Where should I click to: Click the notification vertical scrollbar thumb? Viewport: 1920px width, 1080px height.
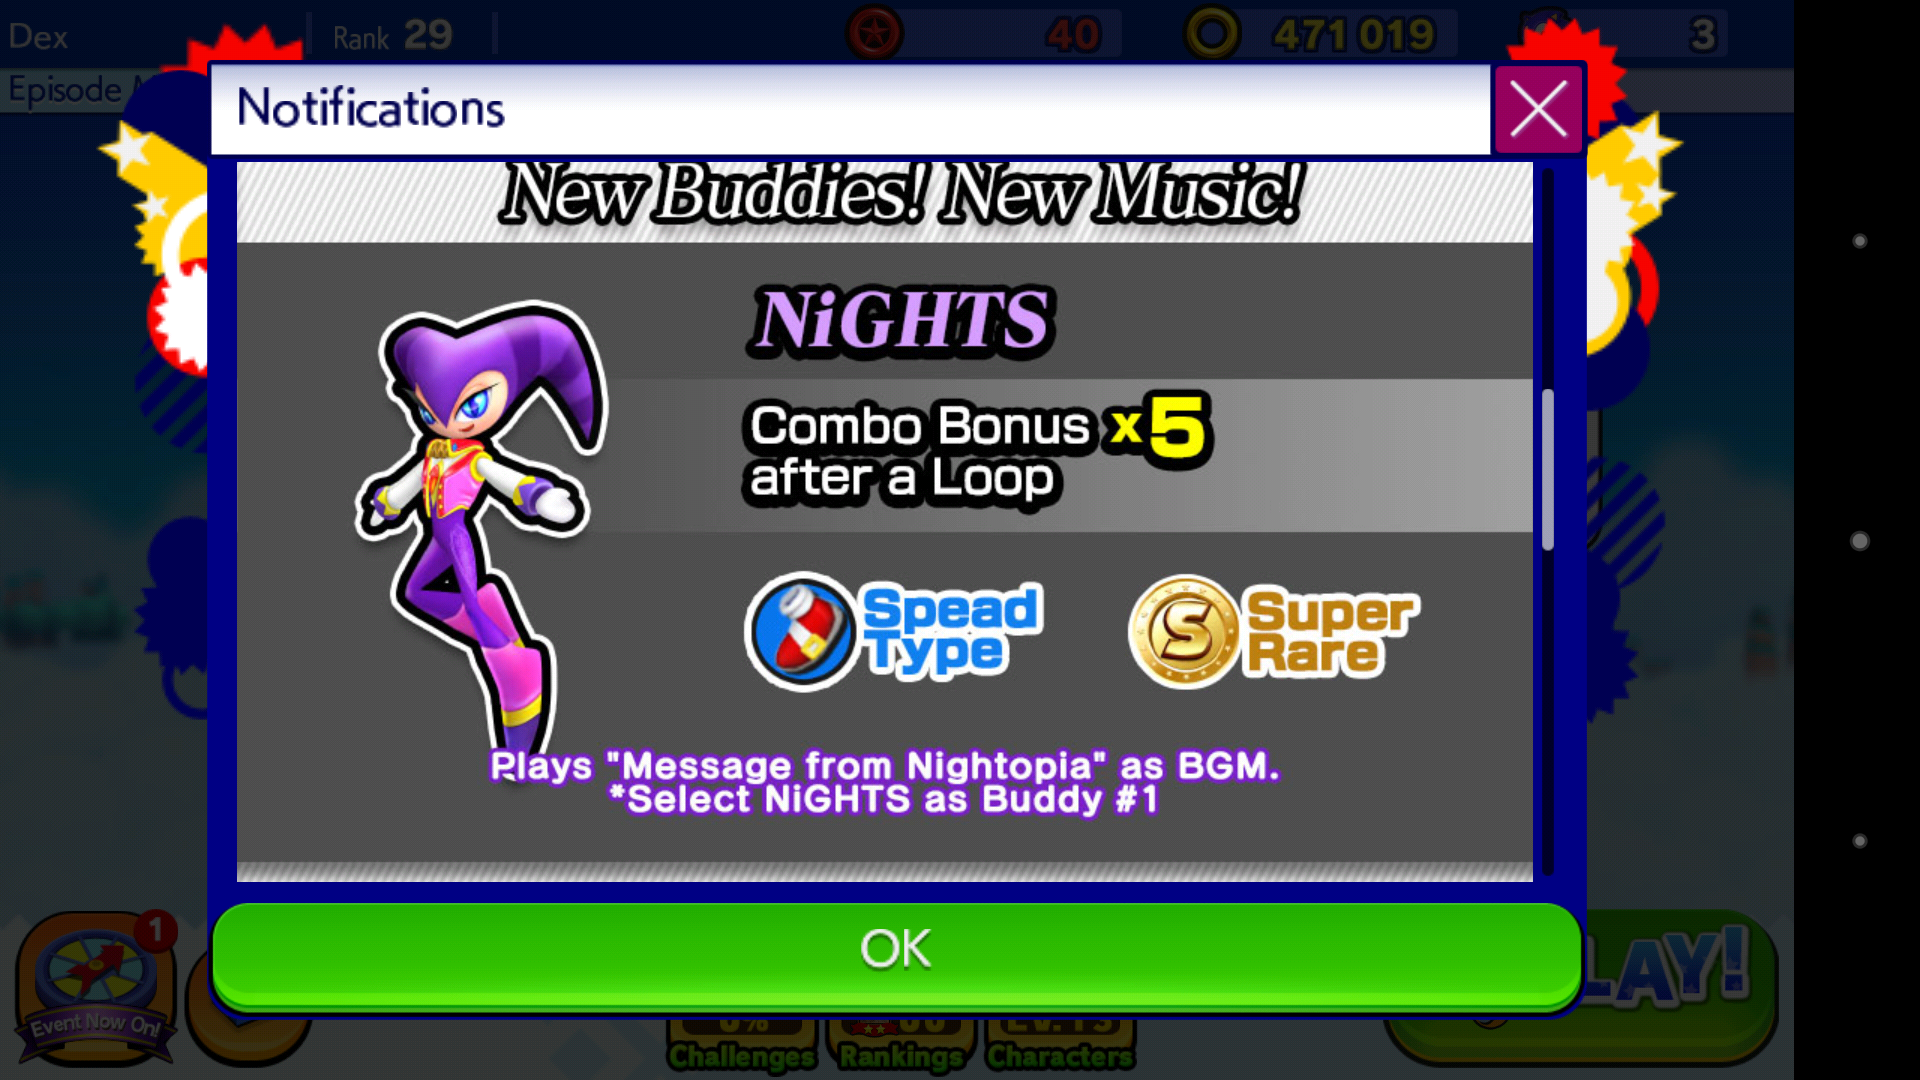point(1548,468)
